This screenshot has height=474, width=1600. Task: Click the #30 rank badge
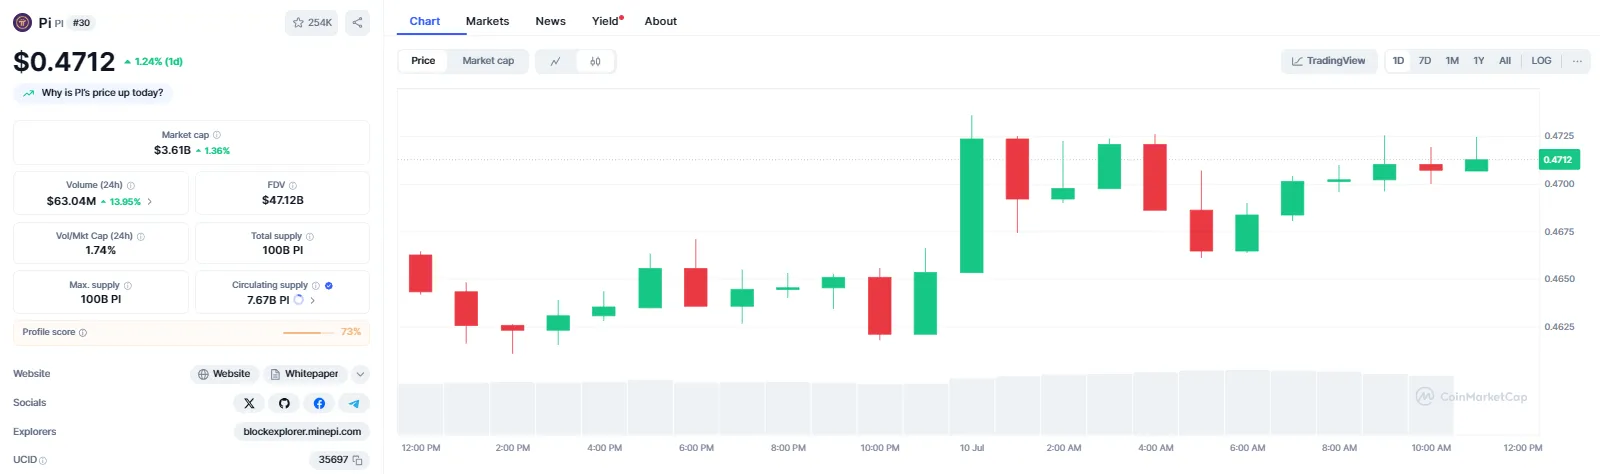pyautogui.click(x=82, y=22)
